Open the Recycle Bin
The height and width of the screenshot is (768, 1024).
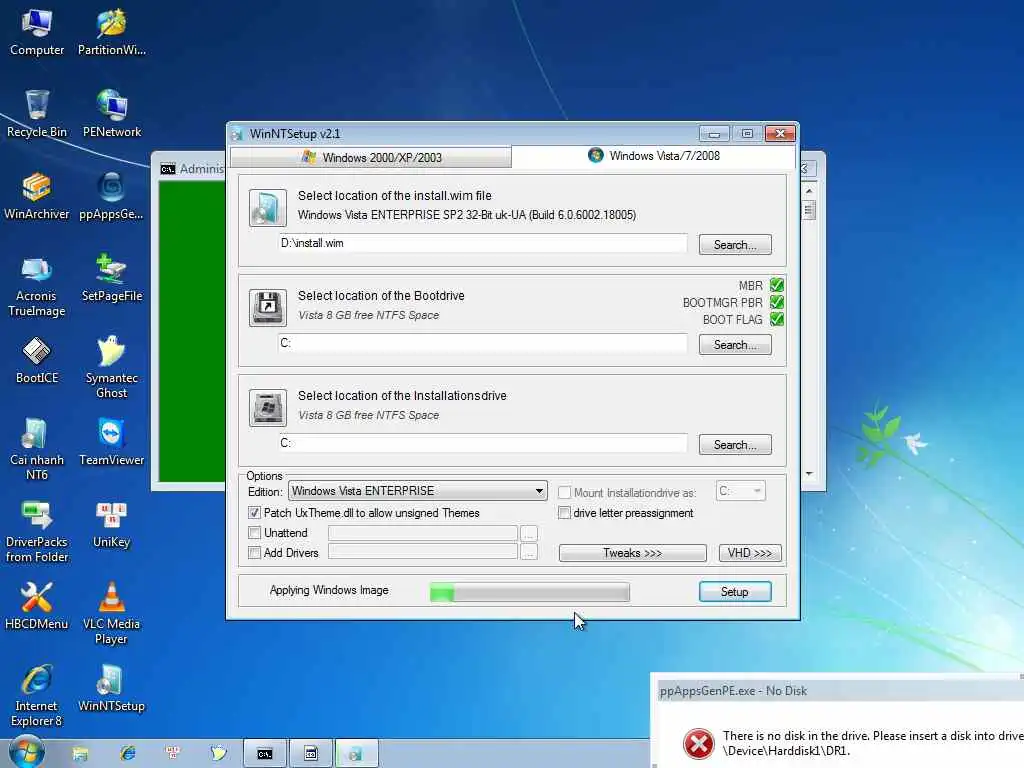tap(37, 114)
